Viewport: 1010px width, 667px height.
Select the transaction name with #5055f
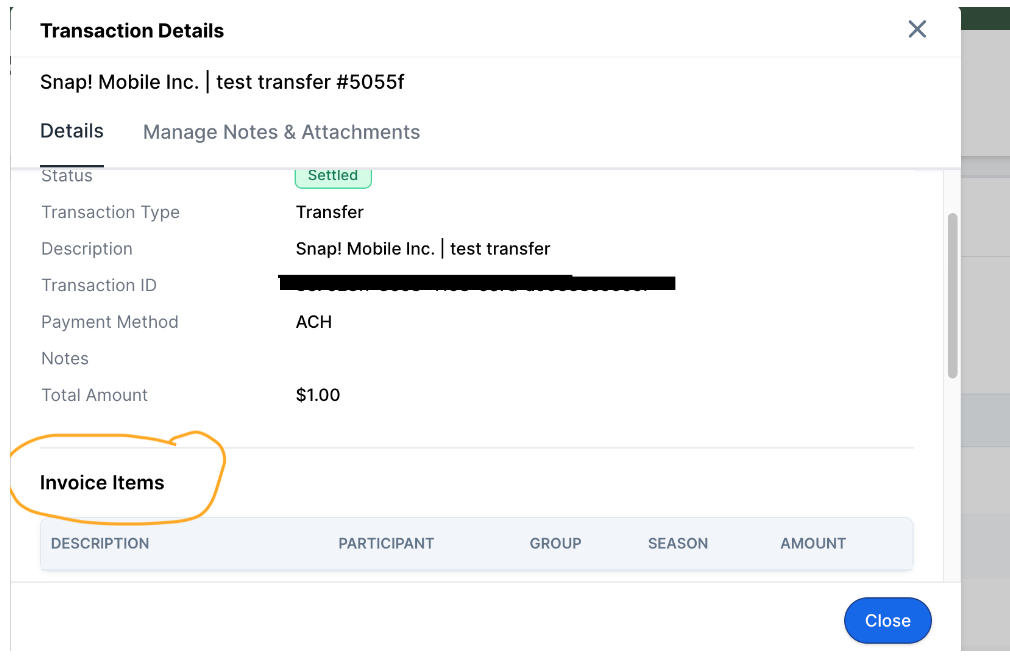pos(221,82)
